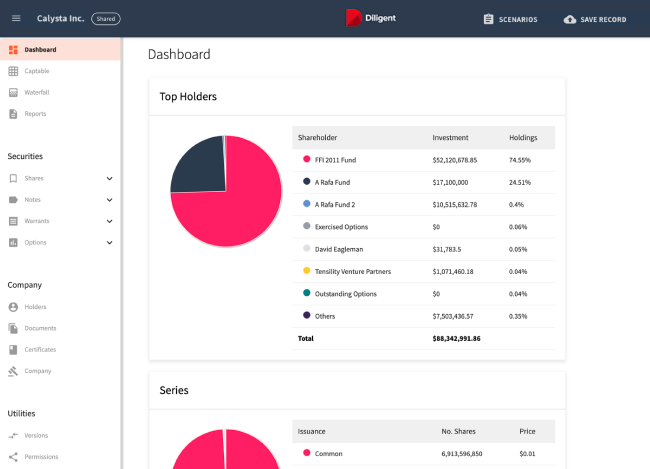Viewport: 650px width, 469px height.
Task: Click the Versions compare icon
Action: tap(13, 435)
